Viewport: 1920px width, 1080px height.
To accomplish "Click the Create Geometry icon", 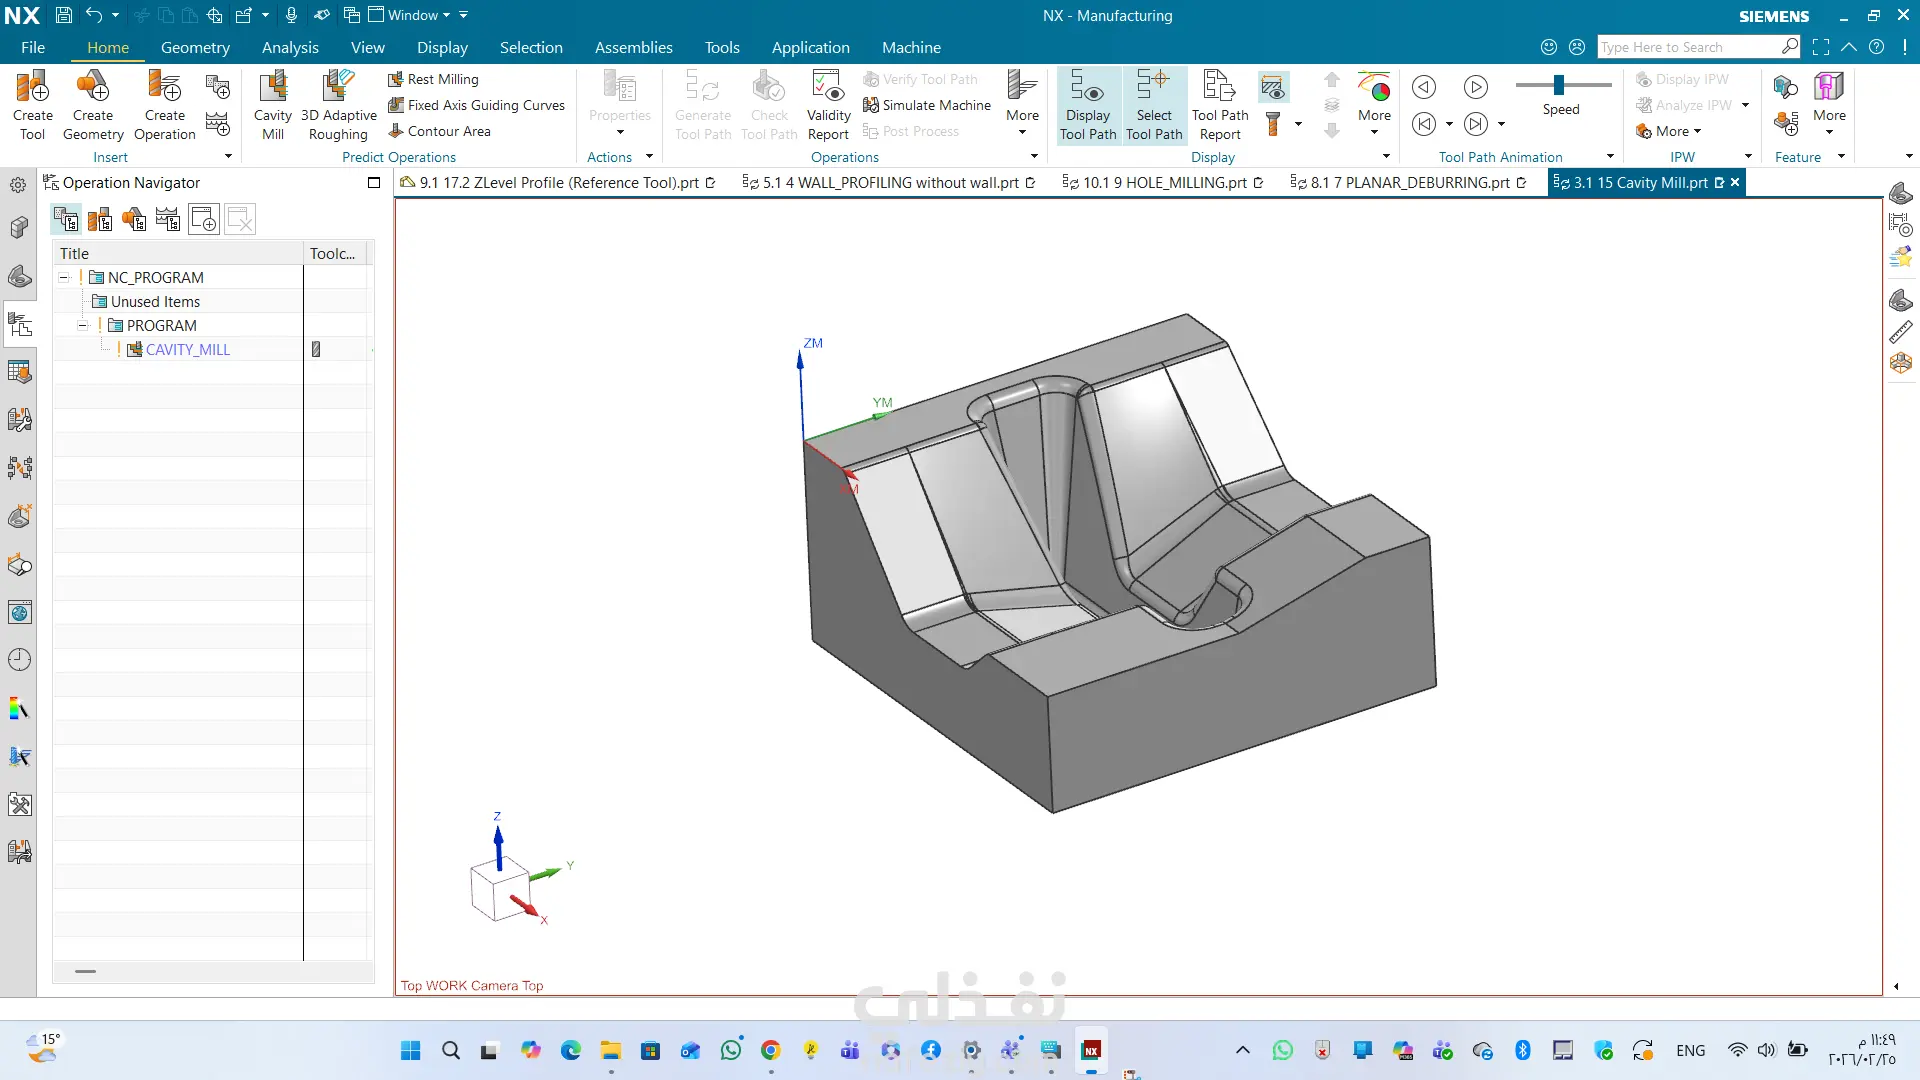I will (x=93, y=88).
